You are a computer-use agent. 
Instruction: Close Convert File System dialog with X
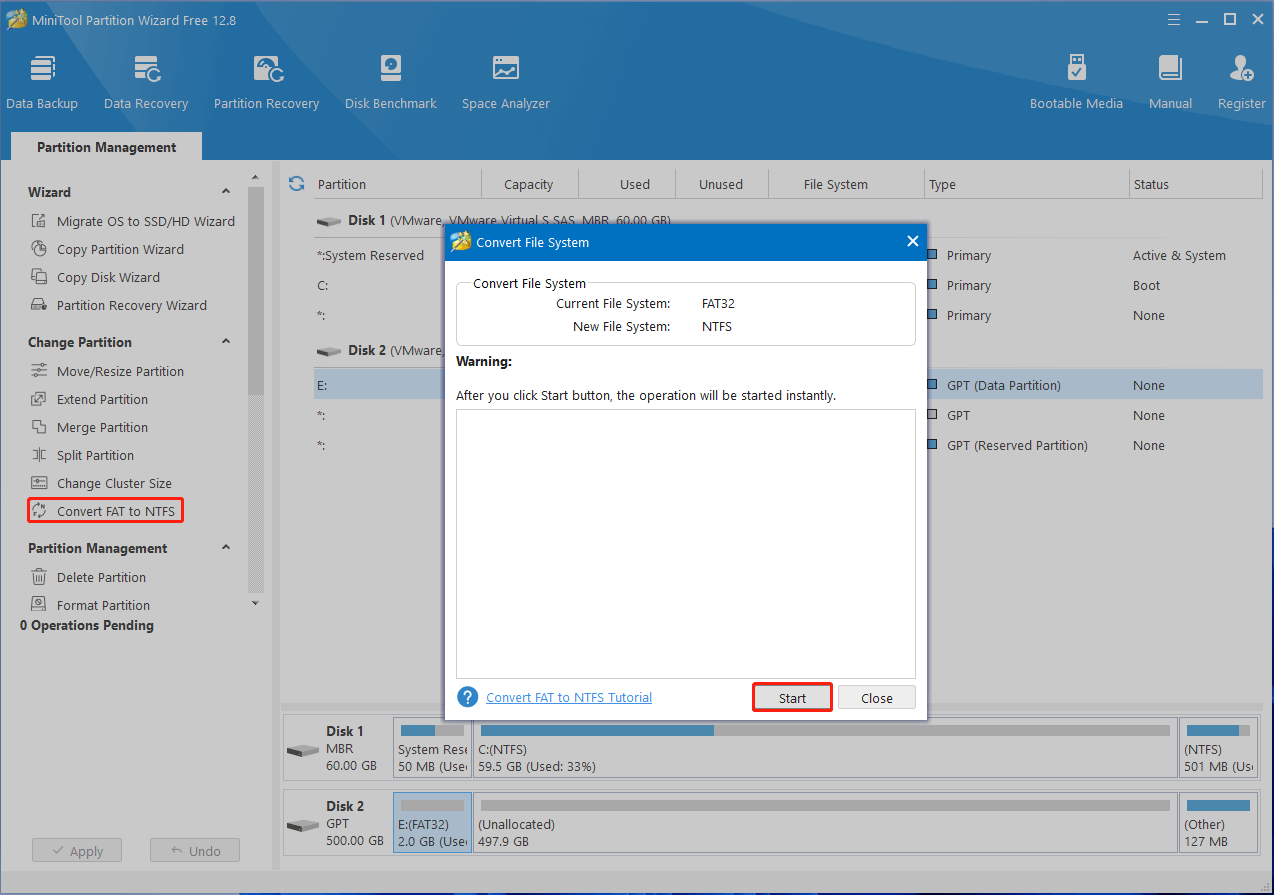point(912,241)
